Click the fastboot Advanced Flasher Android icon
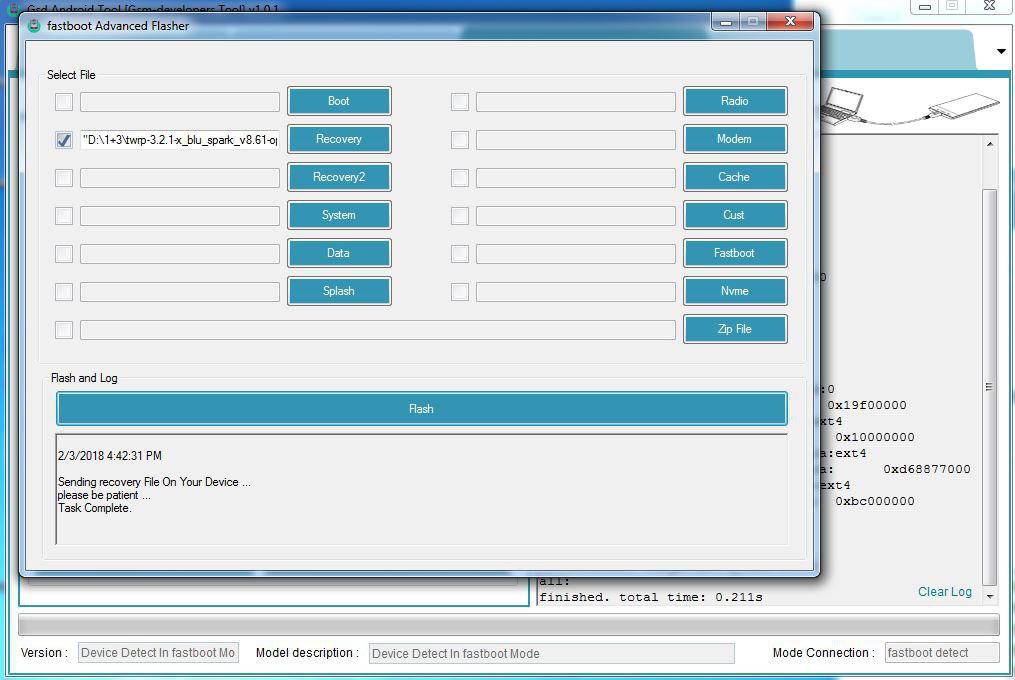The width and height of the screenshot is (1015, 680). (x=35, y=26)
